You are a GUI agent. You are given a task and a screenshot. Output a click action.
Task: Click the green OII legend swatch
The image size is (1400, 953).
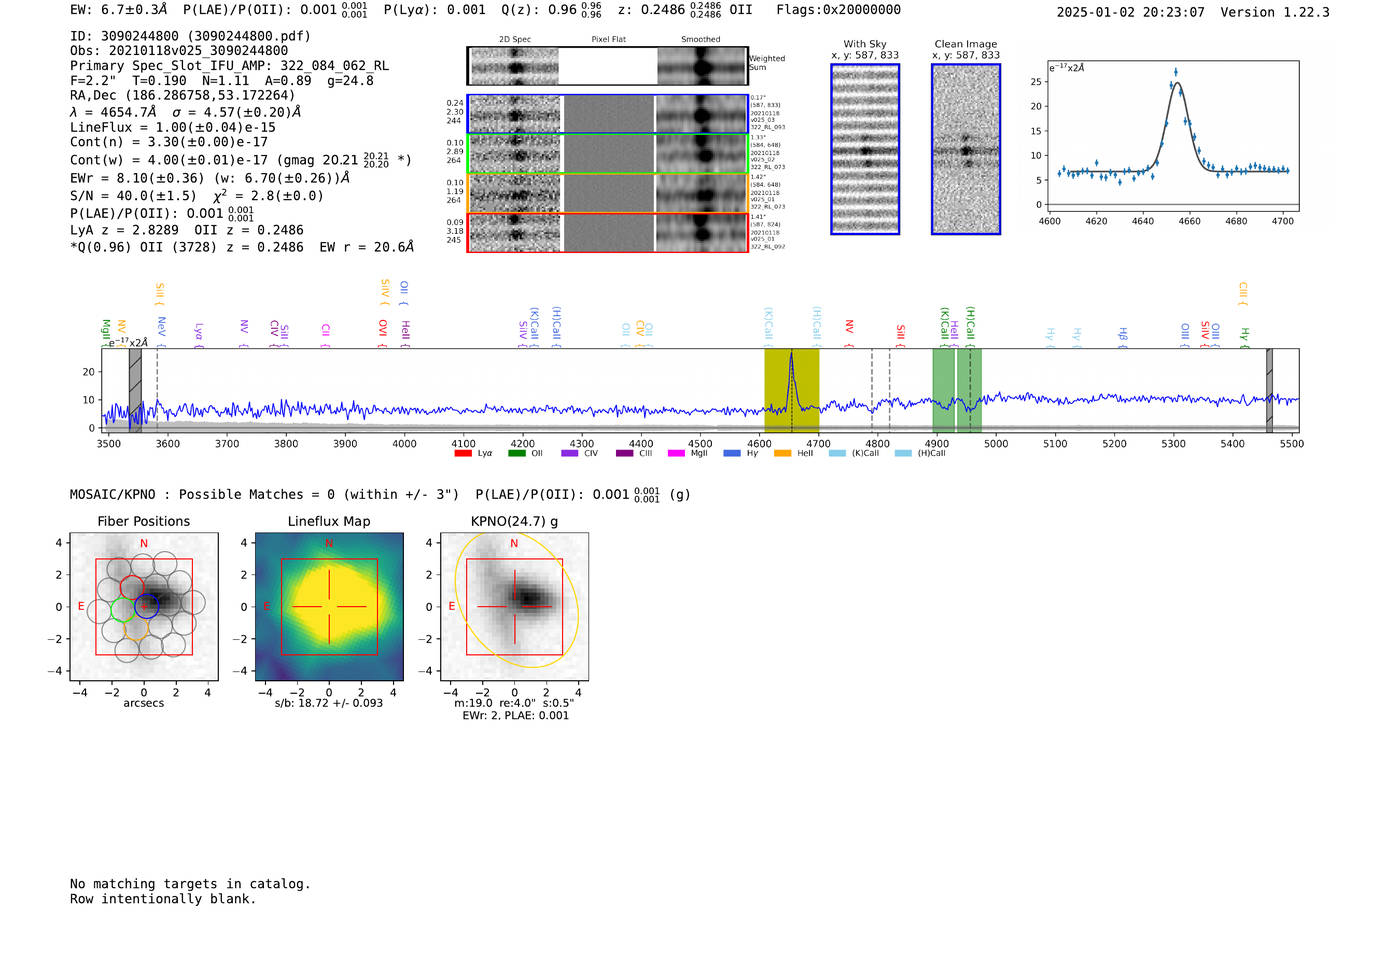(x=517, y=453)
